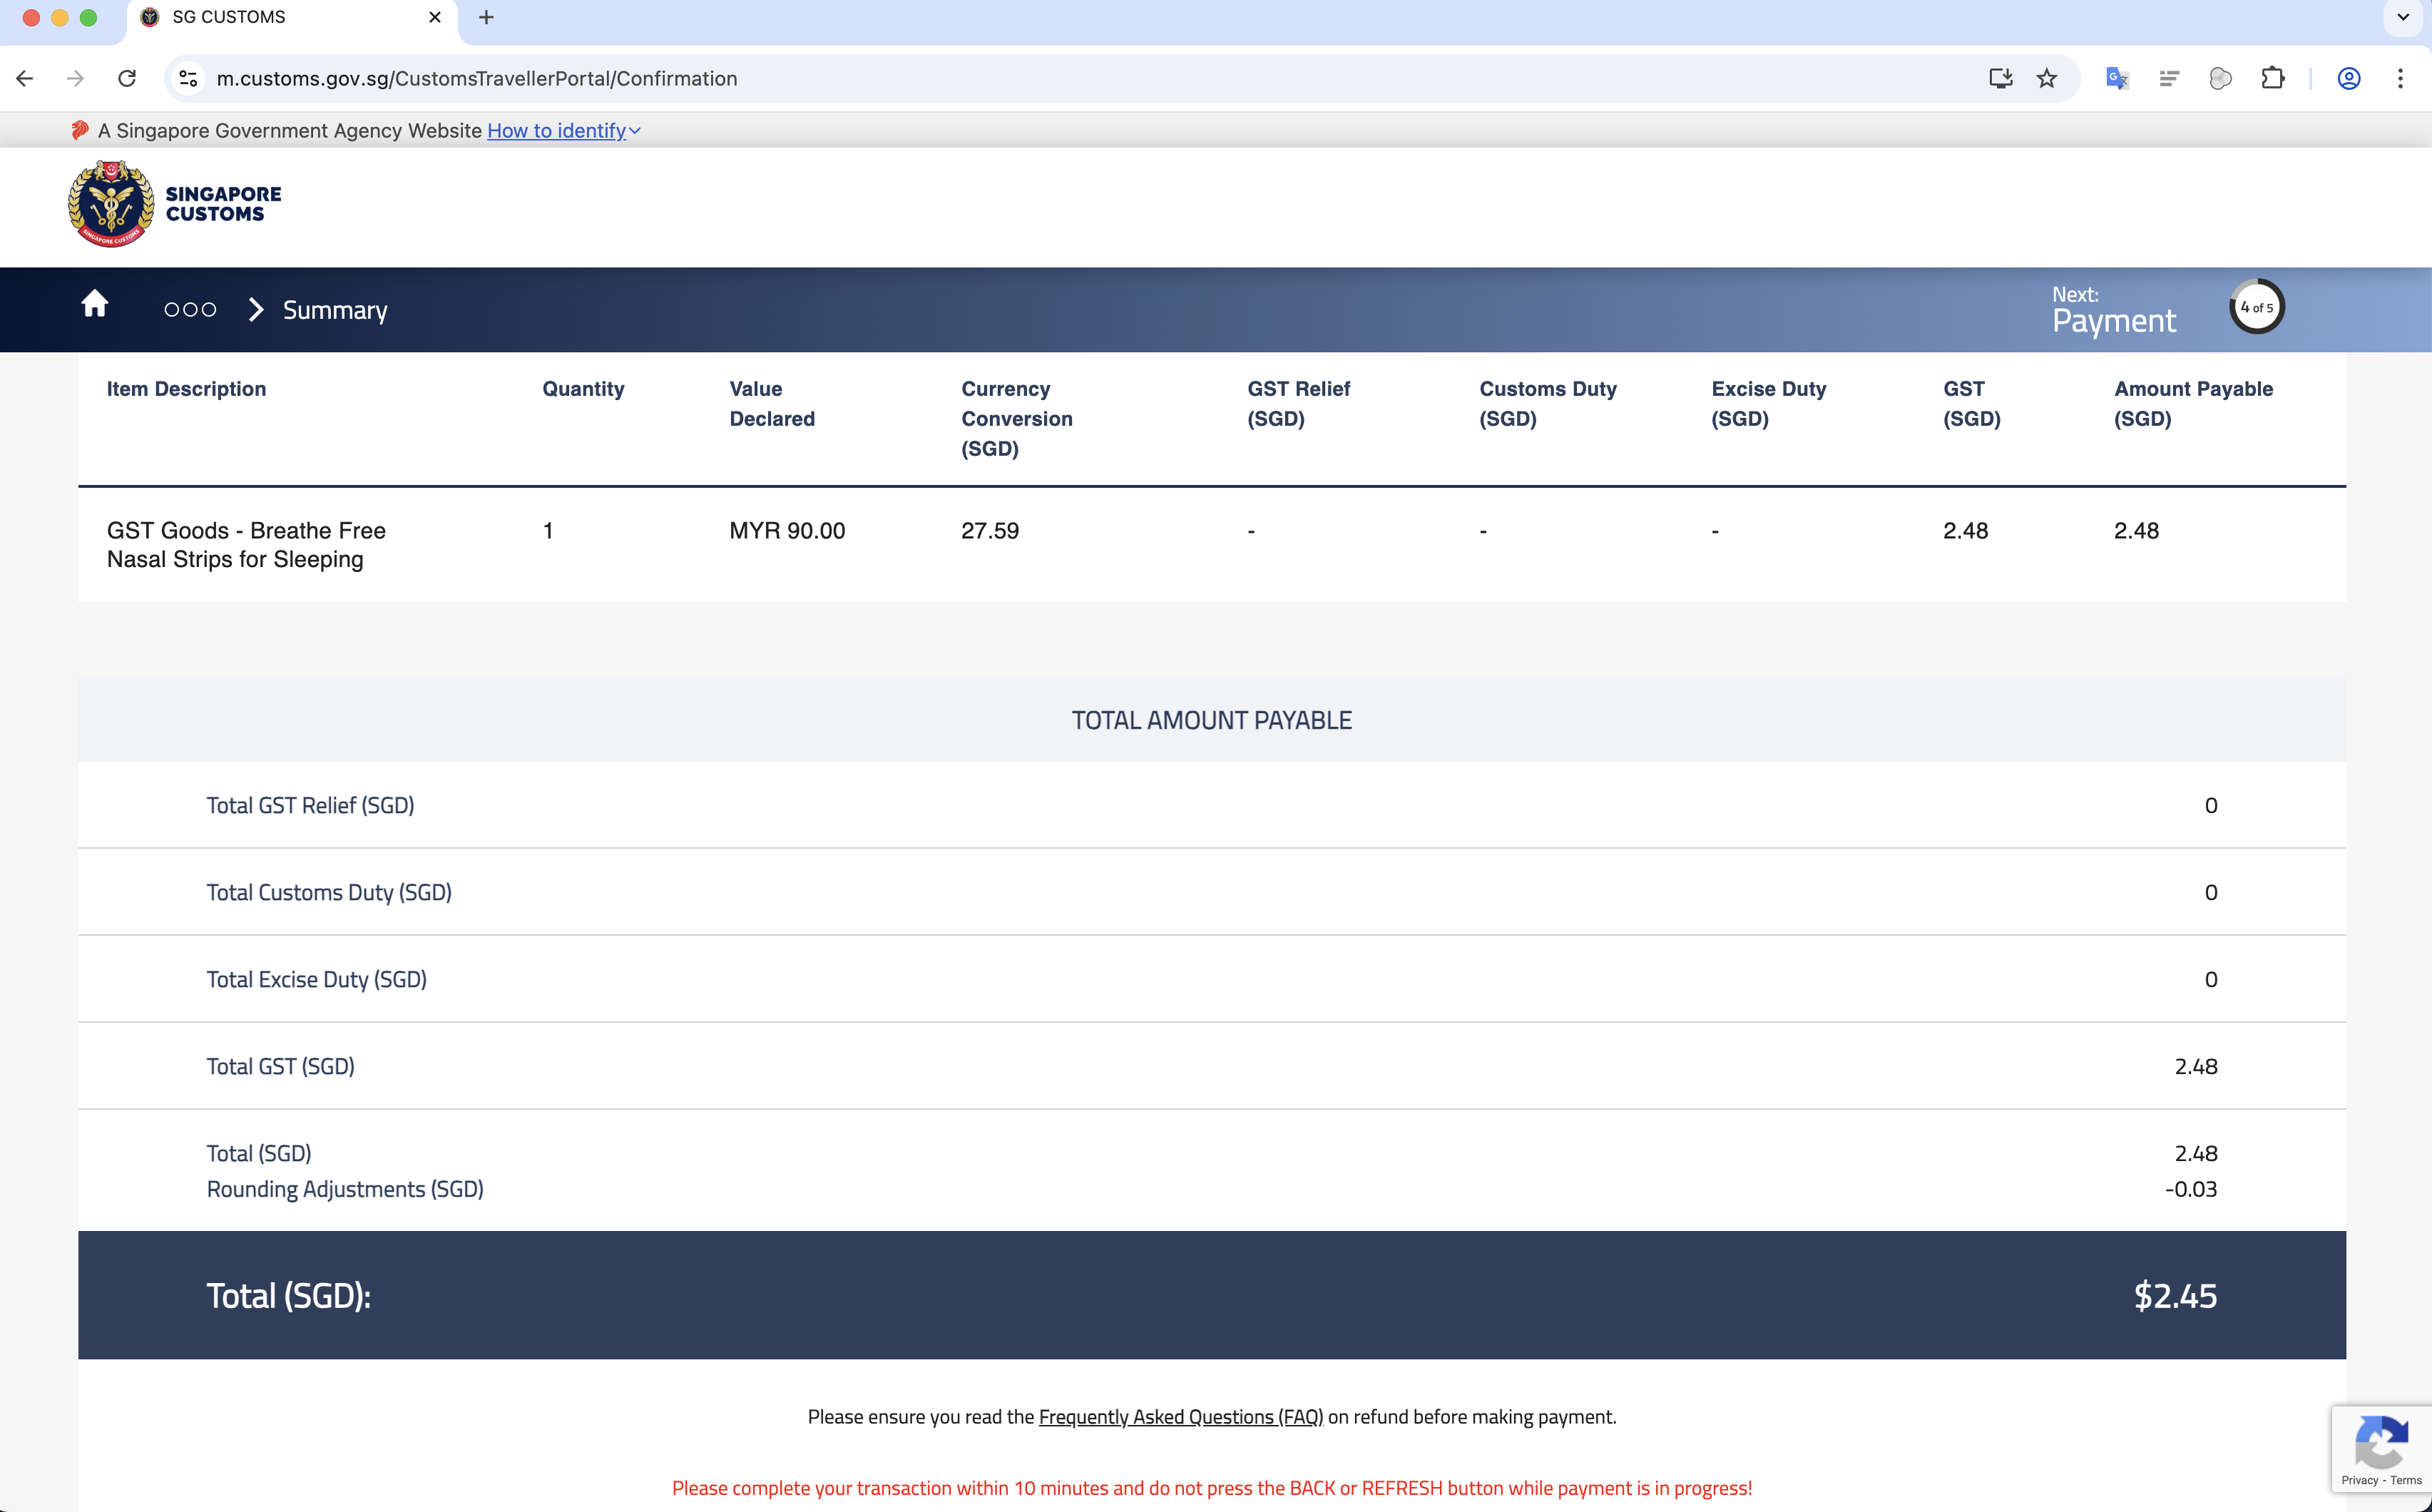Open Chrome three-dot menu

point(2400,78)
